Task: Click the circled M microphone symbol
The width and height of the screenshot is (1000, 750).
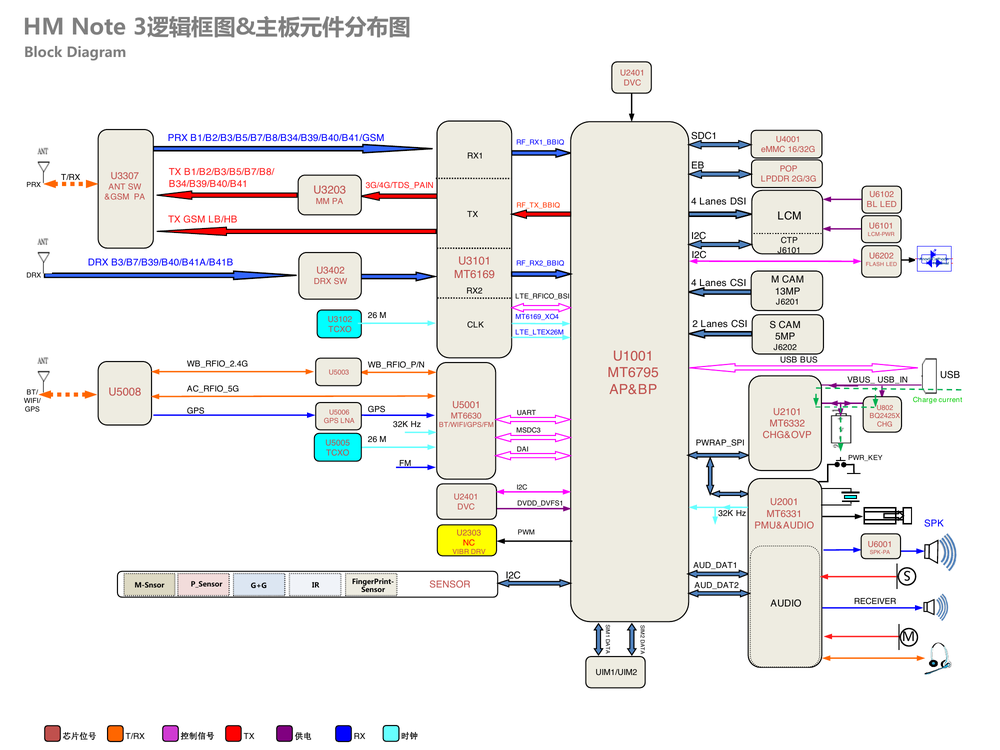Action: pos(908,636)
